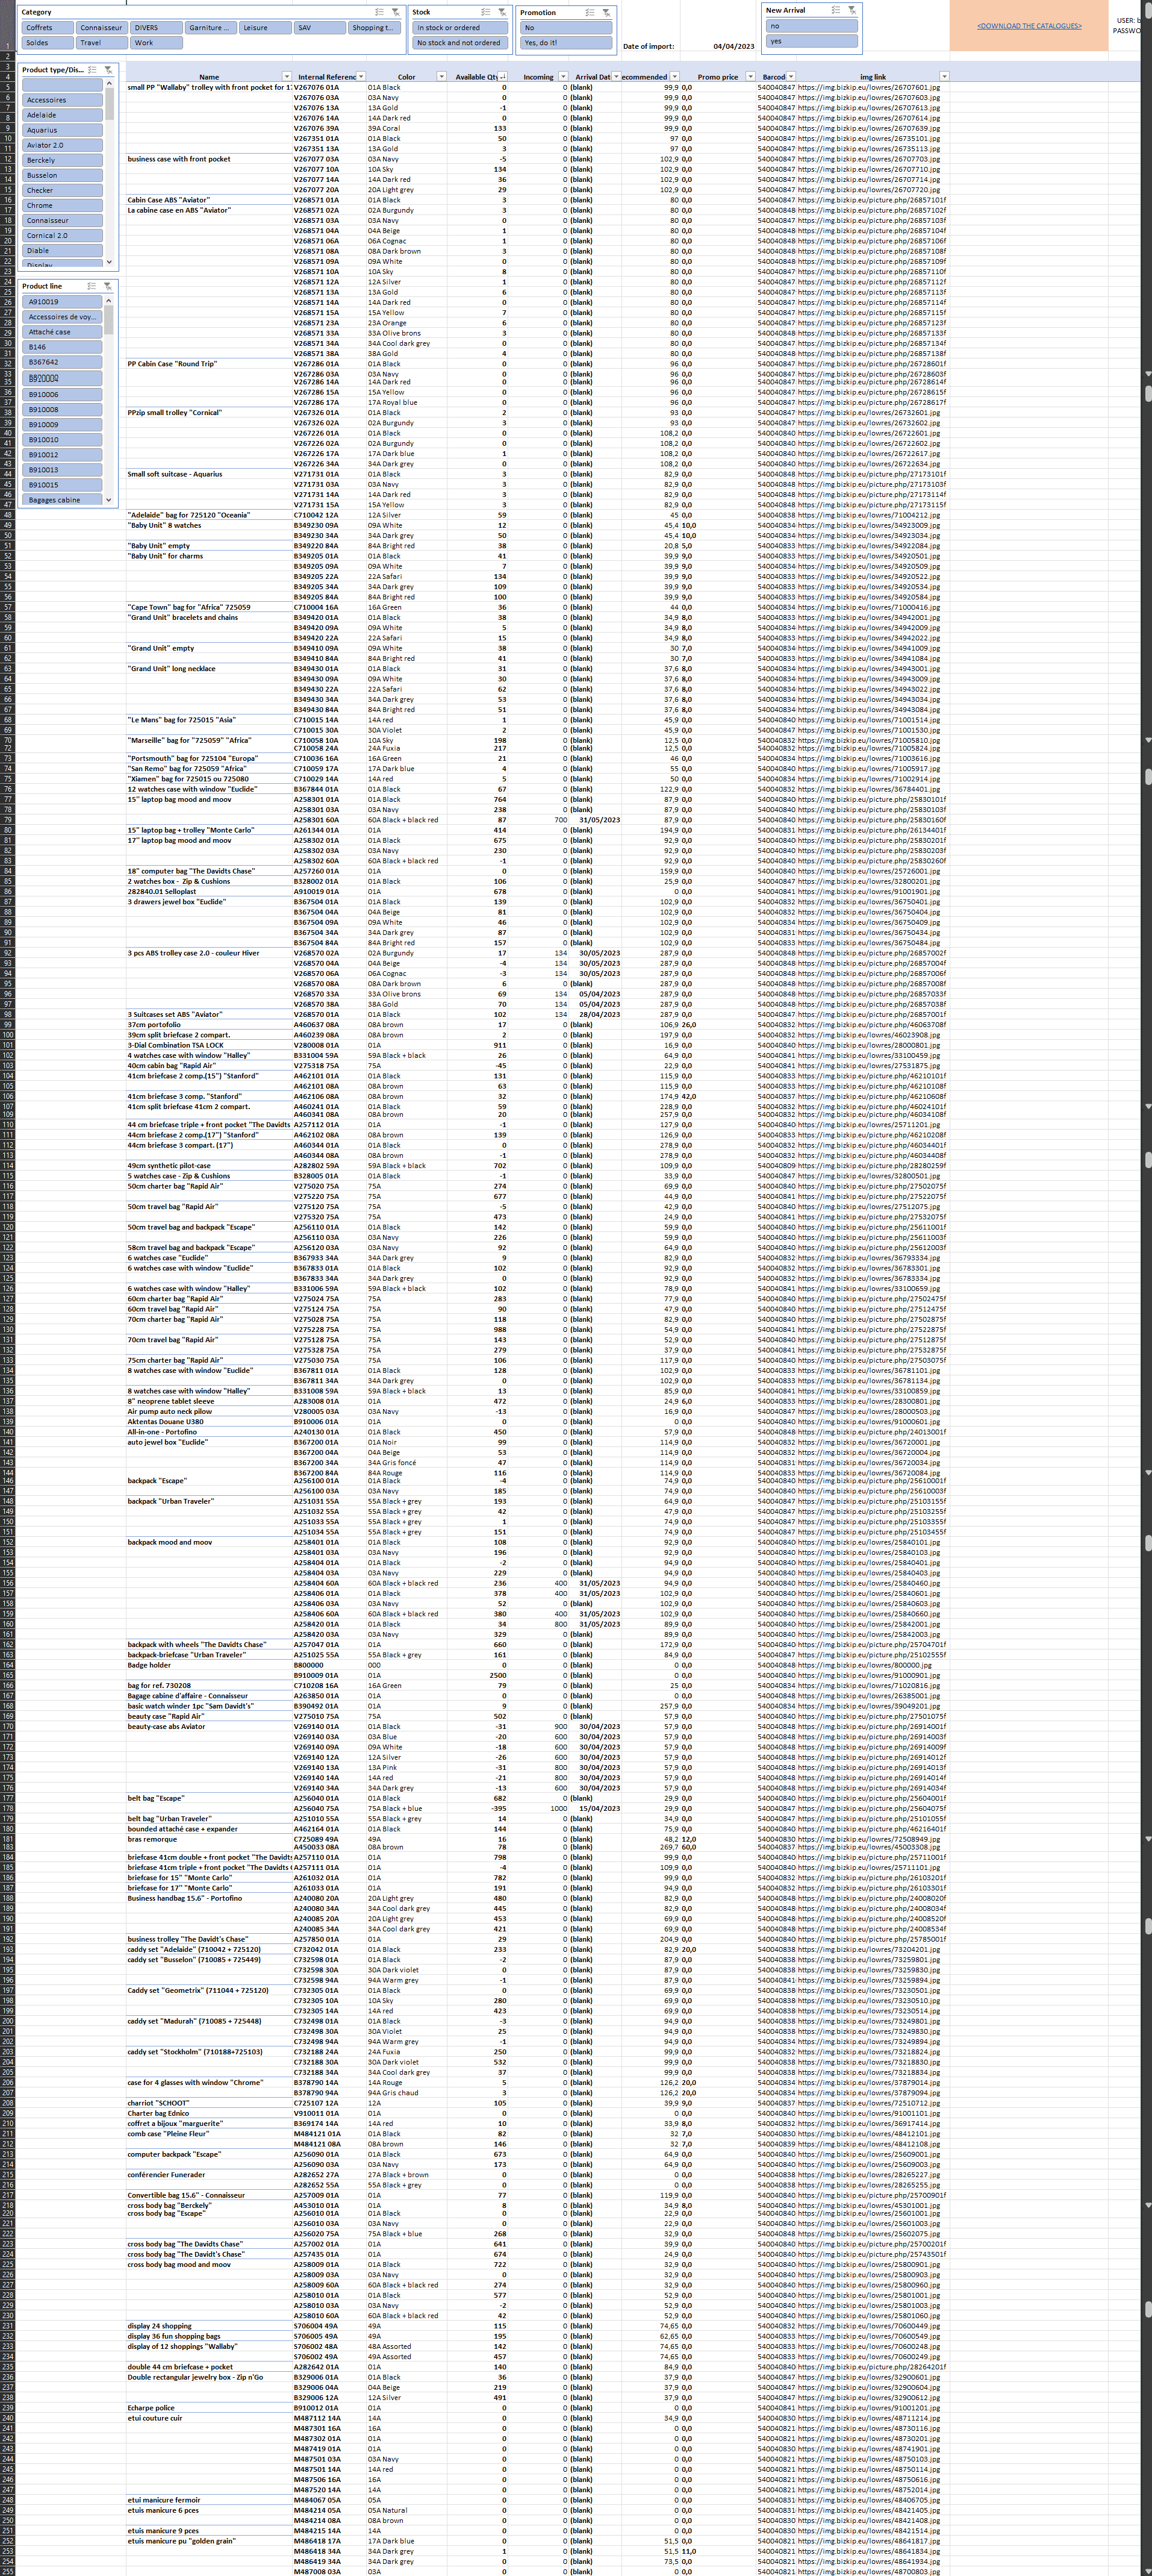Clear filter on Product line slicer
Image resolution: width=1152 pixels, height=2576 pixels.
(x=108, y=286)
